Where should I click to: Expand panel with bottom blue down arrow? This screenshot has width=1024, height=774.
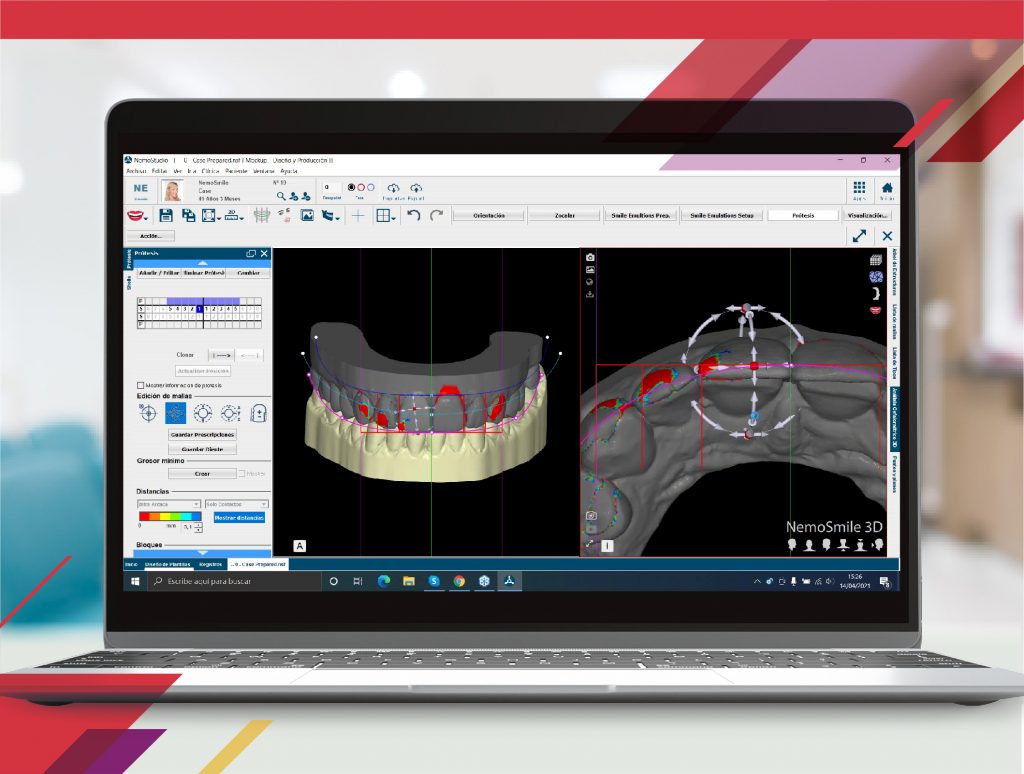pos(202,553)
